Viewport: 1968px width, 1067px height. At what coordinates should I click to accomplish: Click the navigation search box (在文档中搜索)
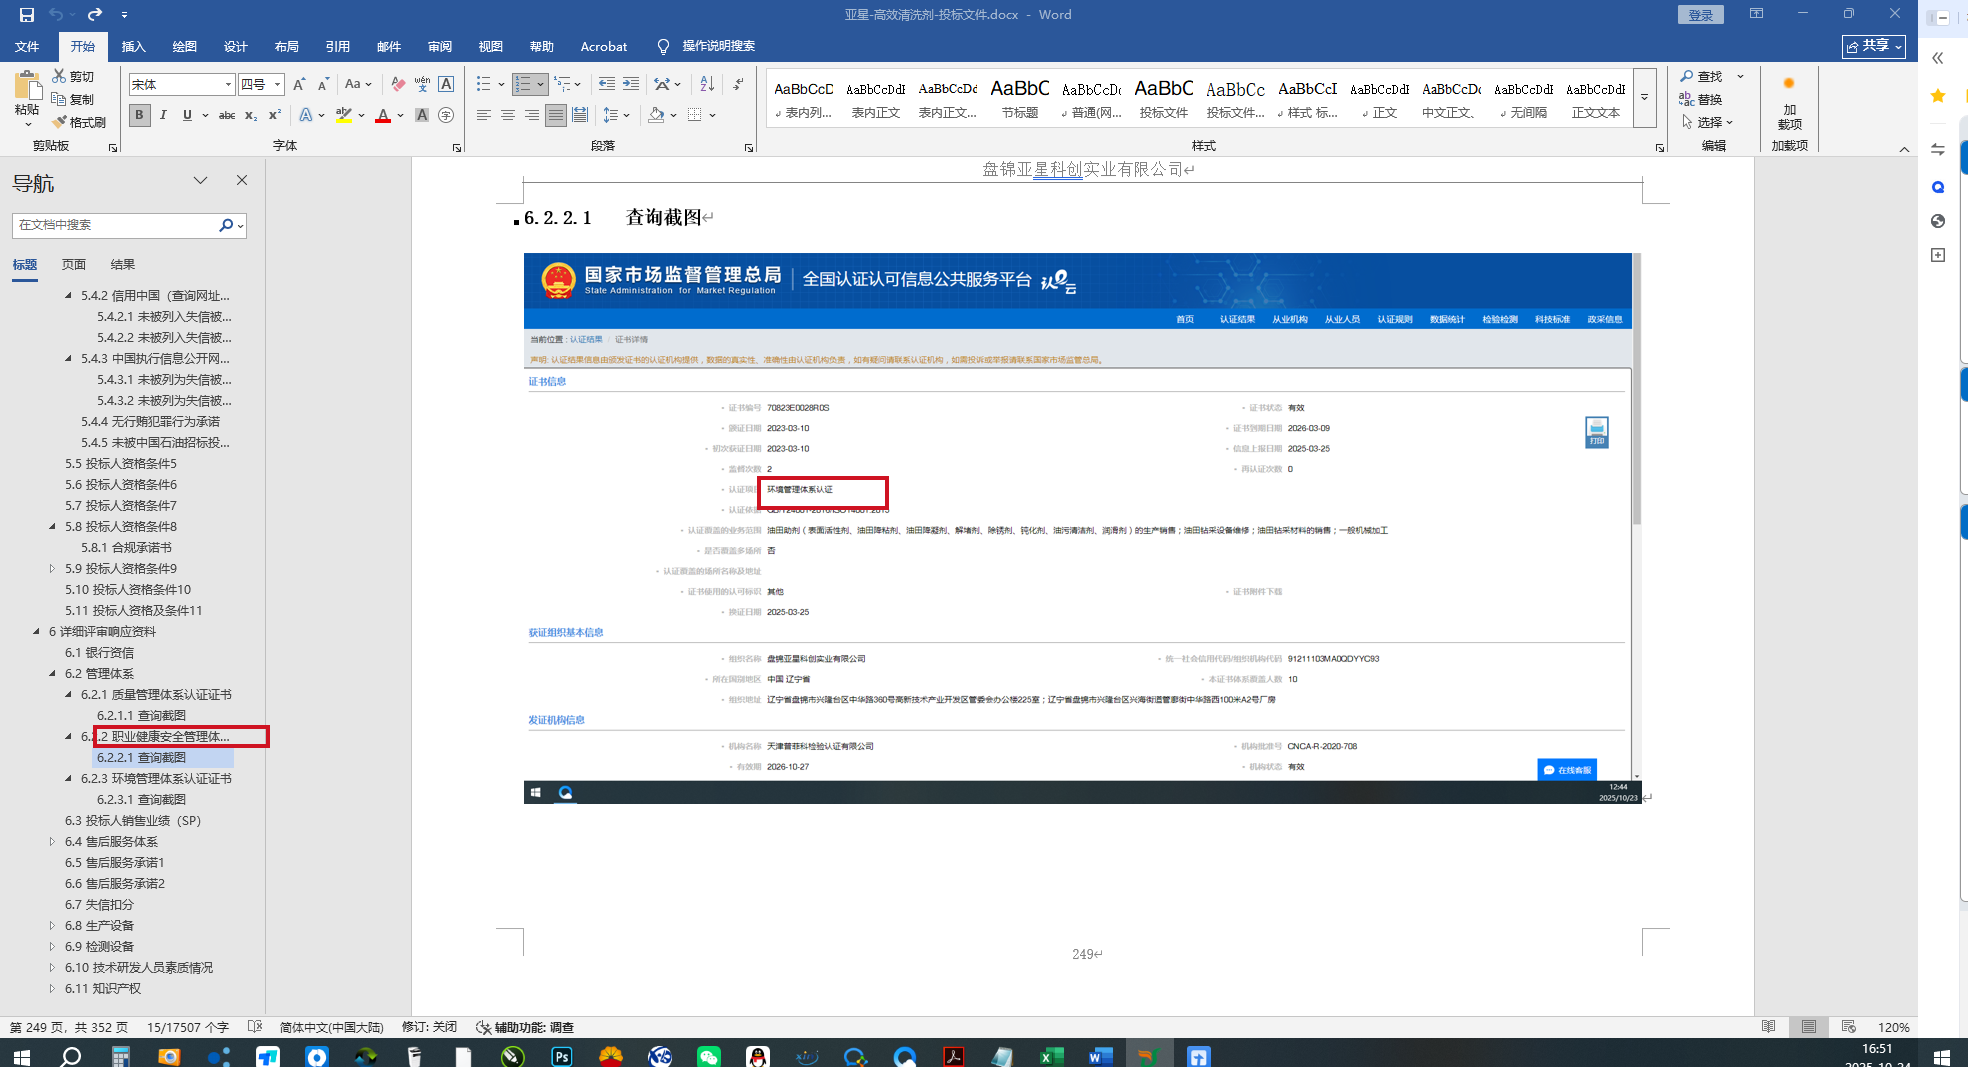coord(116,225)
